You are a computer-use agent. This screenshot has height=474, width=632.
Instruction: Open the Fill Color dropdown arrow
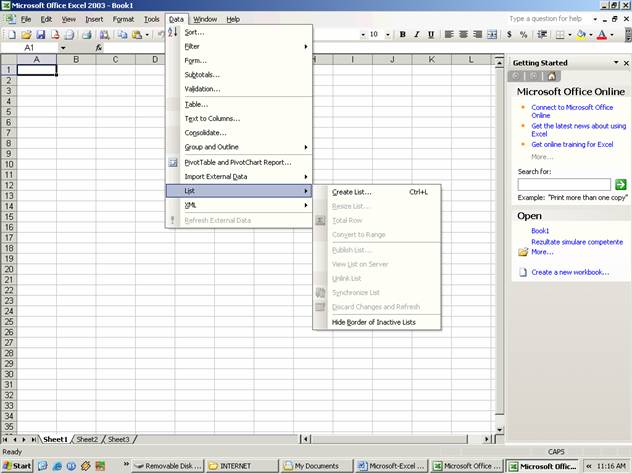coord(591,35)
